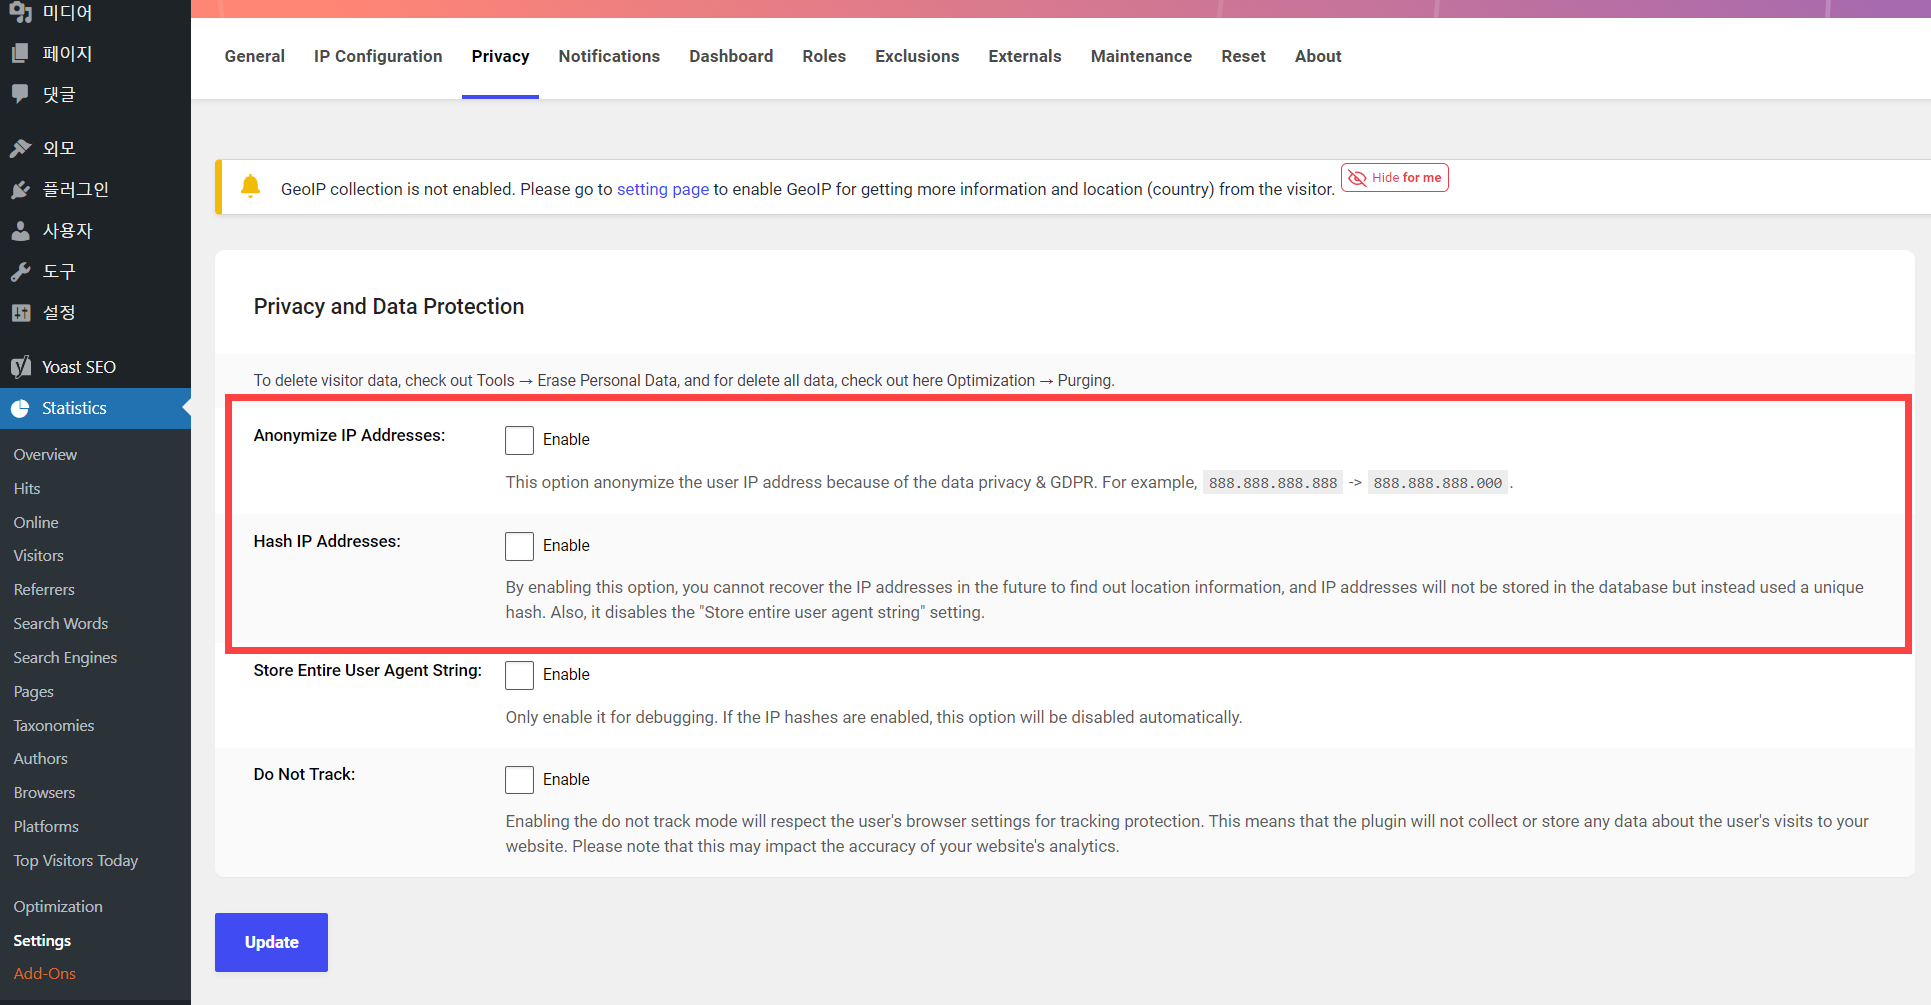The image size is (1931, 1005).
Task: Click 888.888.888.000 example code text
Action: click(x=1437, y=483)
